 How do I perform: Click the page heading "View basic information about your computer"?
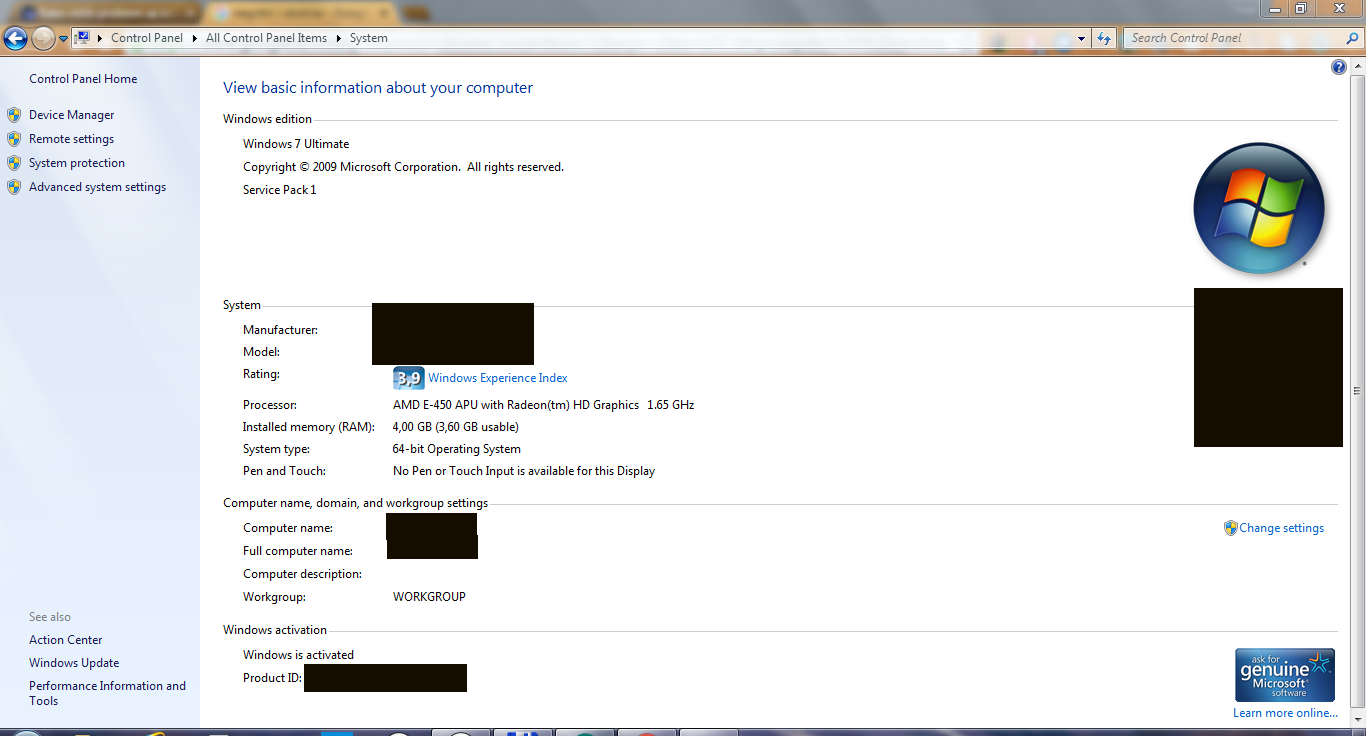[x=378, y=88]
